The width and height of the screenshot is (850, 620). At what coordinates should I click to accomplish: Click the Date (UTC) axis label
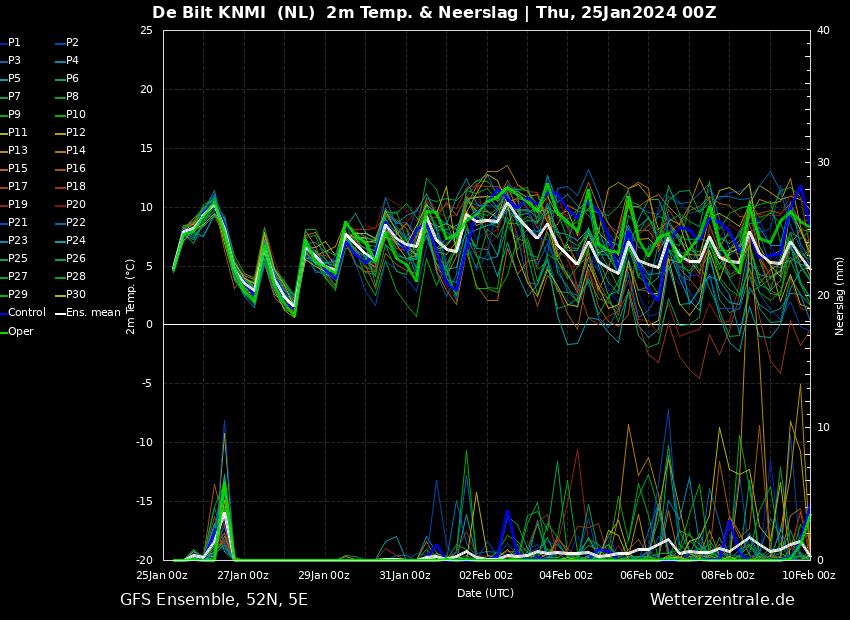pyautogui.click(x=485, y=593)
